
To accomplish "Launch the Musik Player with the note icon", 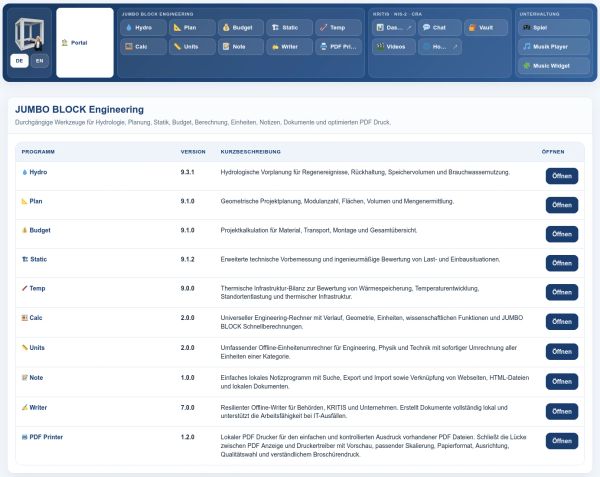I will 554,47.
